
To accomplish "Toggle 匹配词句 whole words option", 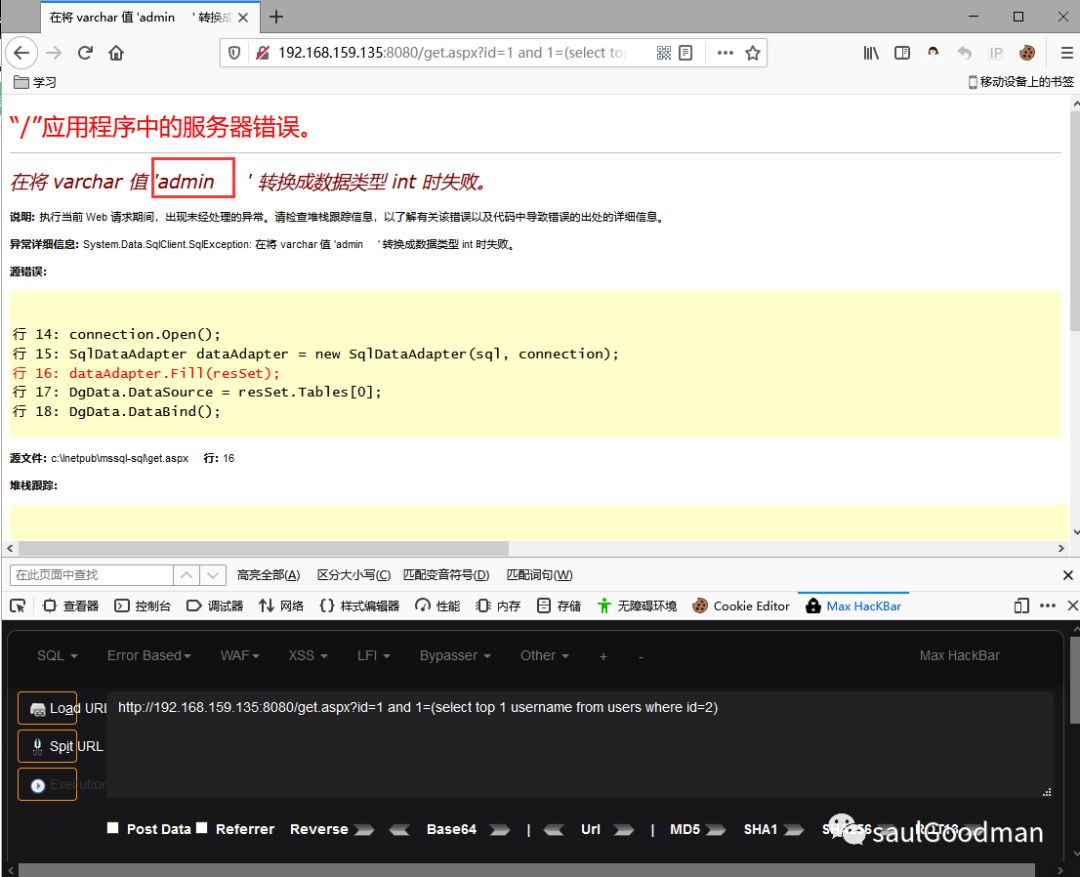I will click(x=539, y=575).
